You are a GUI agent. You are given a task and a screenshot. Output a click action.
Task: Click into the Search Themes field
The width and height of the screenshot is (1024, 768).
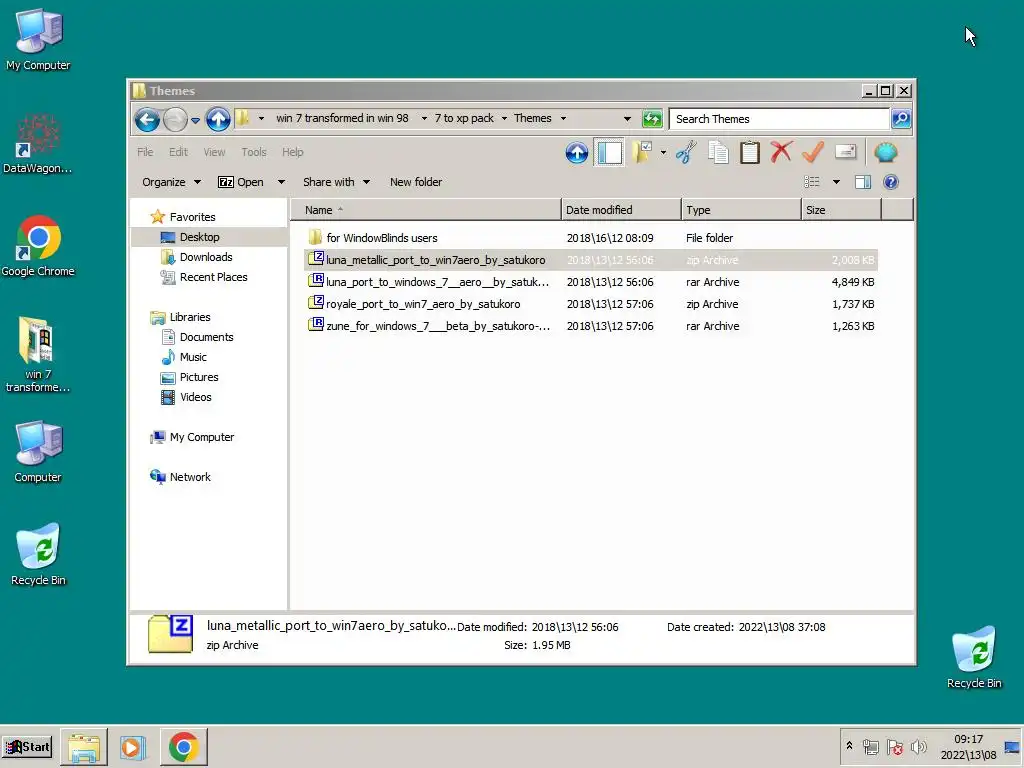coord(779,119)
